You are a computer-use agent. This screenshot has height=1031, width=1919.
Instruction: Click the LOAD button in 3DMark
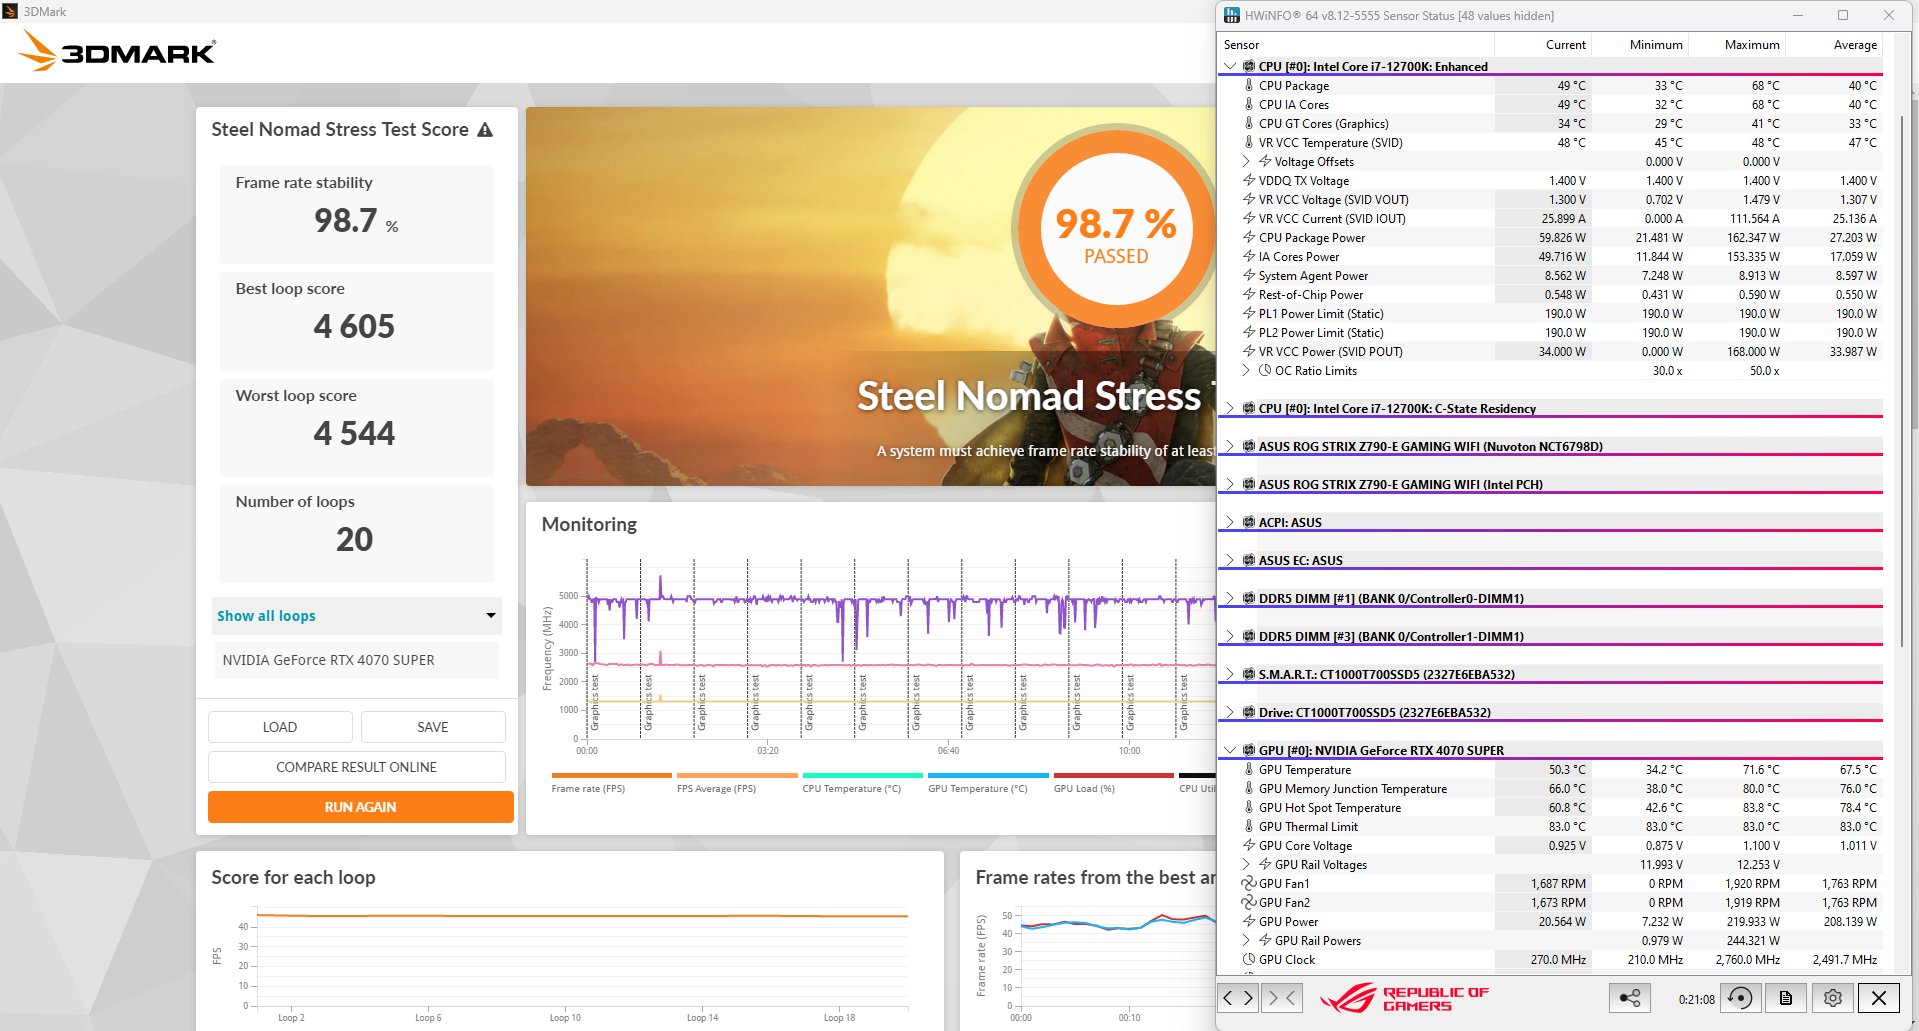pyautogui.click(x=280, y=727)
